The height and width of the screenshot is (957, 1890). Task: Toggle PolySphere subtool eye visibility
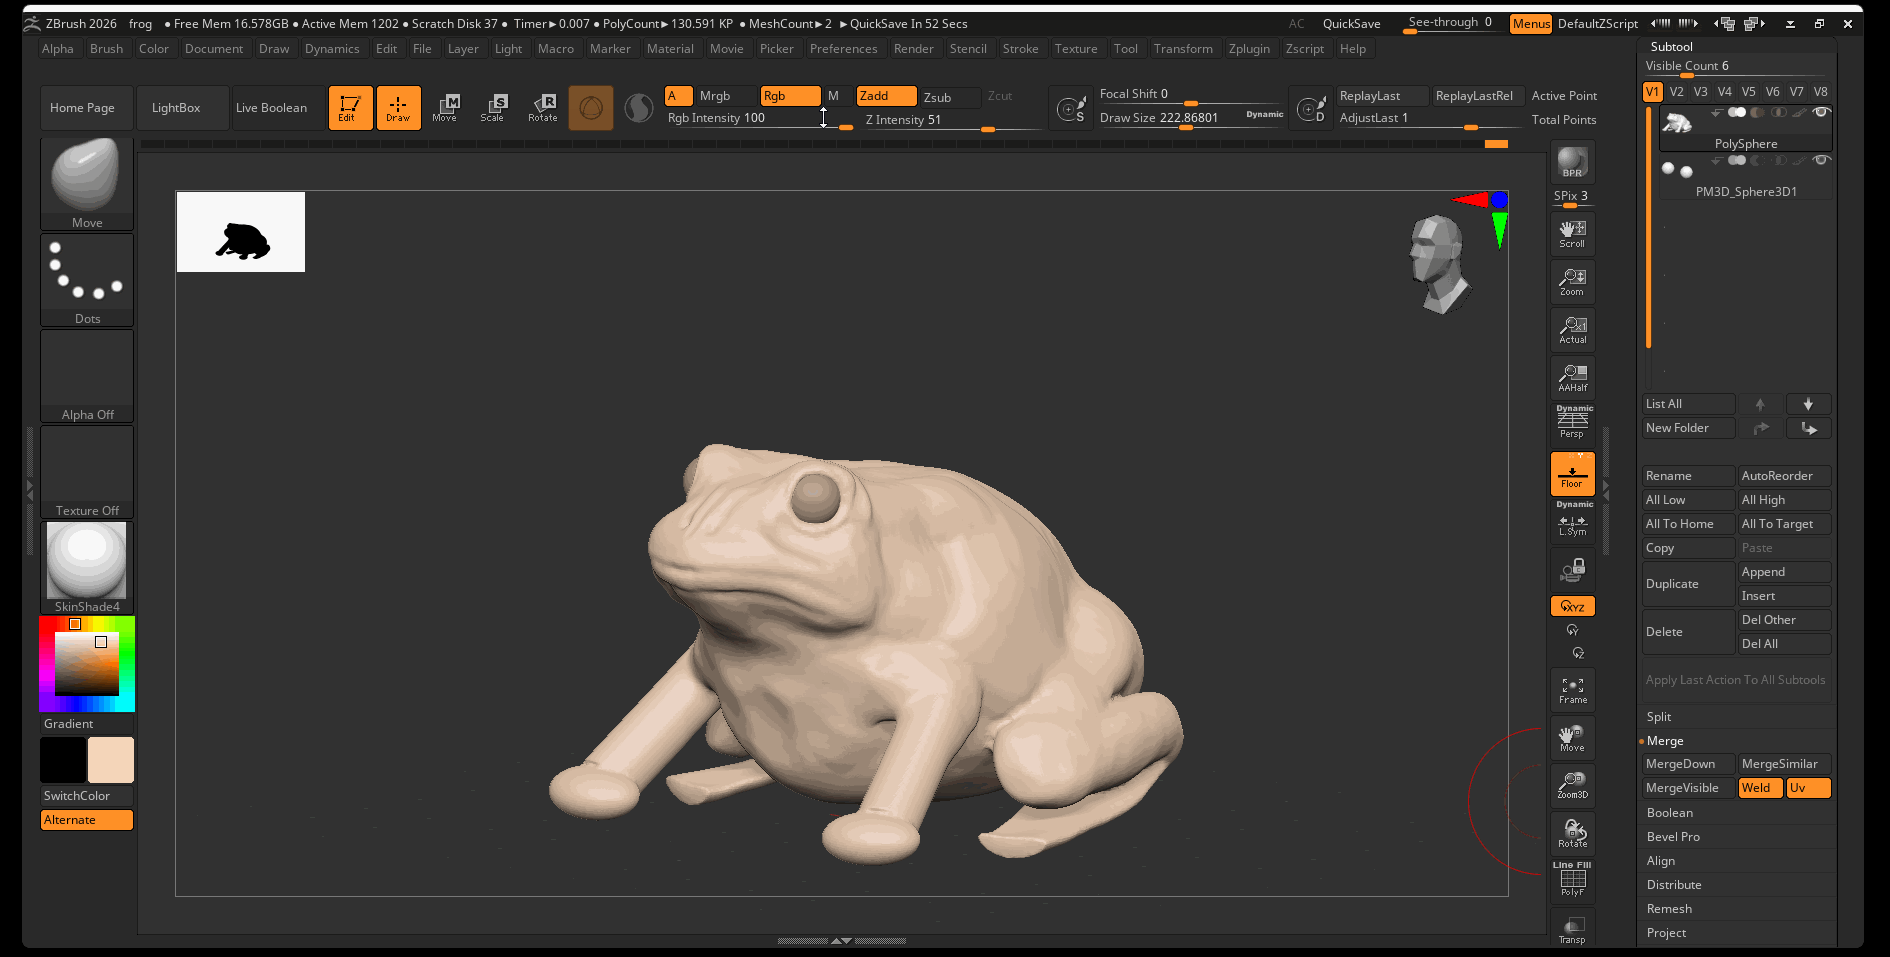click(x=1821, y=112)
